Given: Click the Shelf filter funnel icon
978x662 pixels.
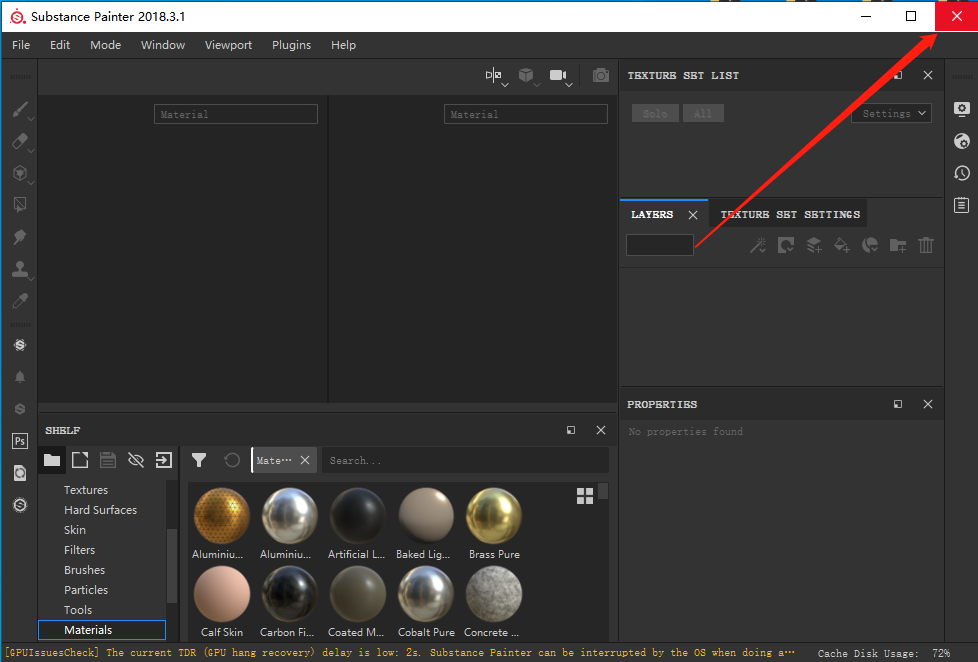Looking at the screenshot, I should click(x=199, y=460).
